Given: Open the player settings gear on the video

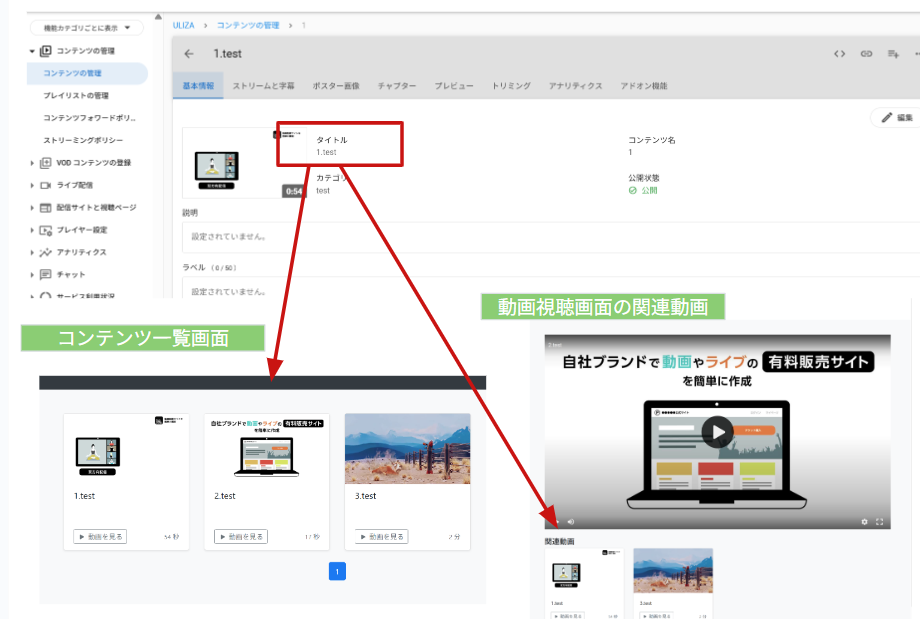Looking at the screenshot, I should (866, 522).
